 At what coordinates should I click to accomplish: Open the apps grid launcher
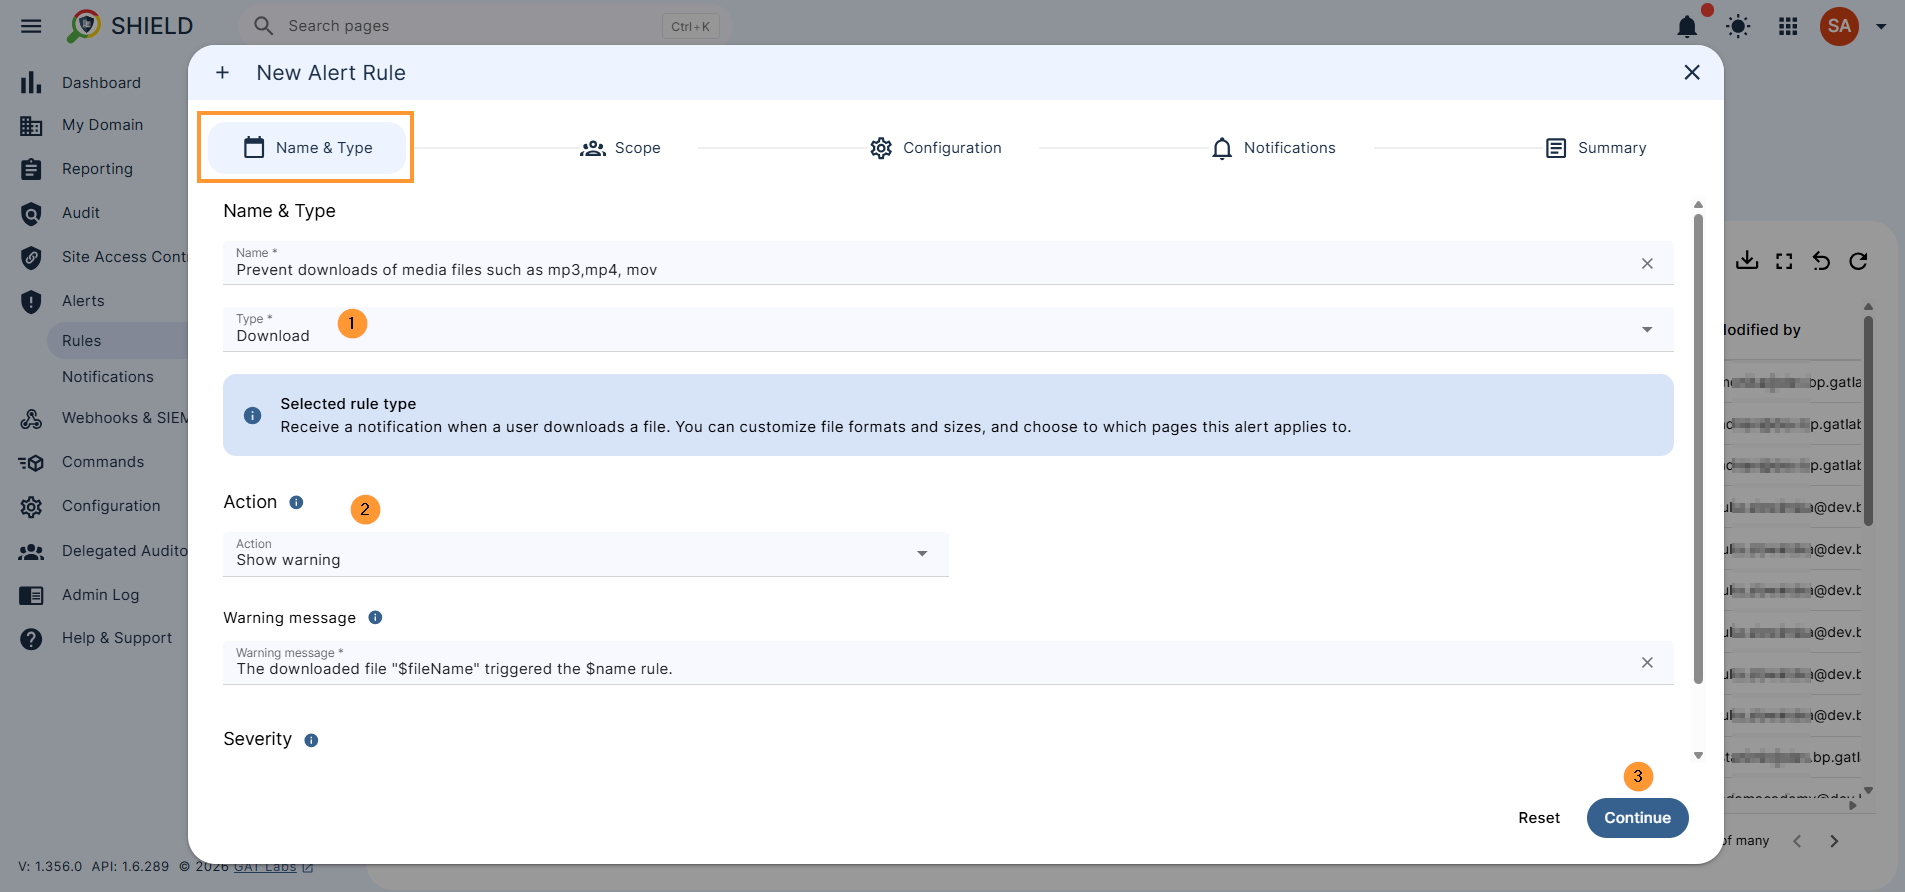pyautogui.click(x=1788, y=26)
